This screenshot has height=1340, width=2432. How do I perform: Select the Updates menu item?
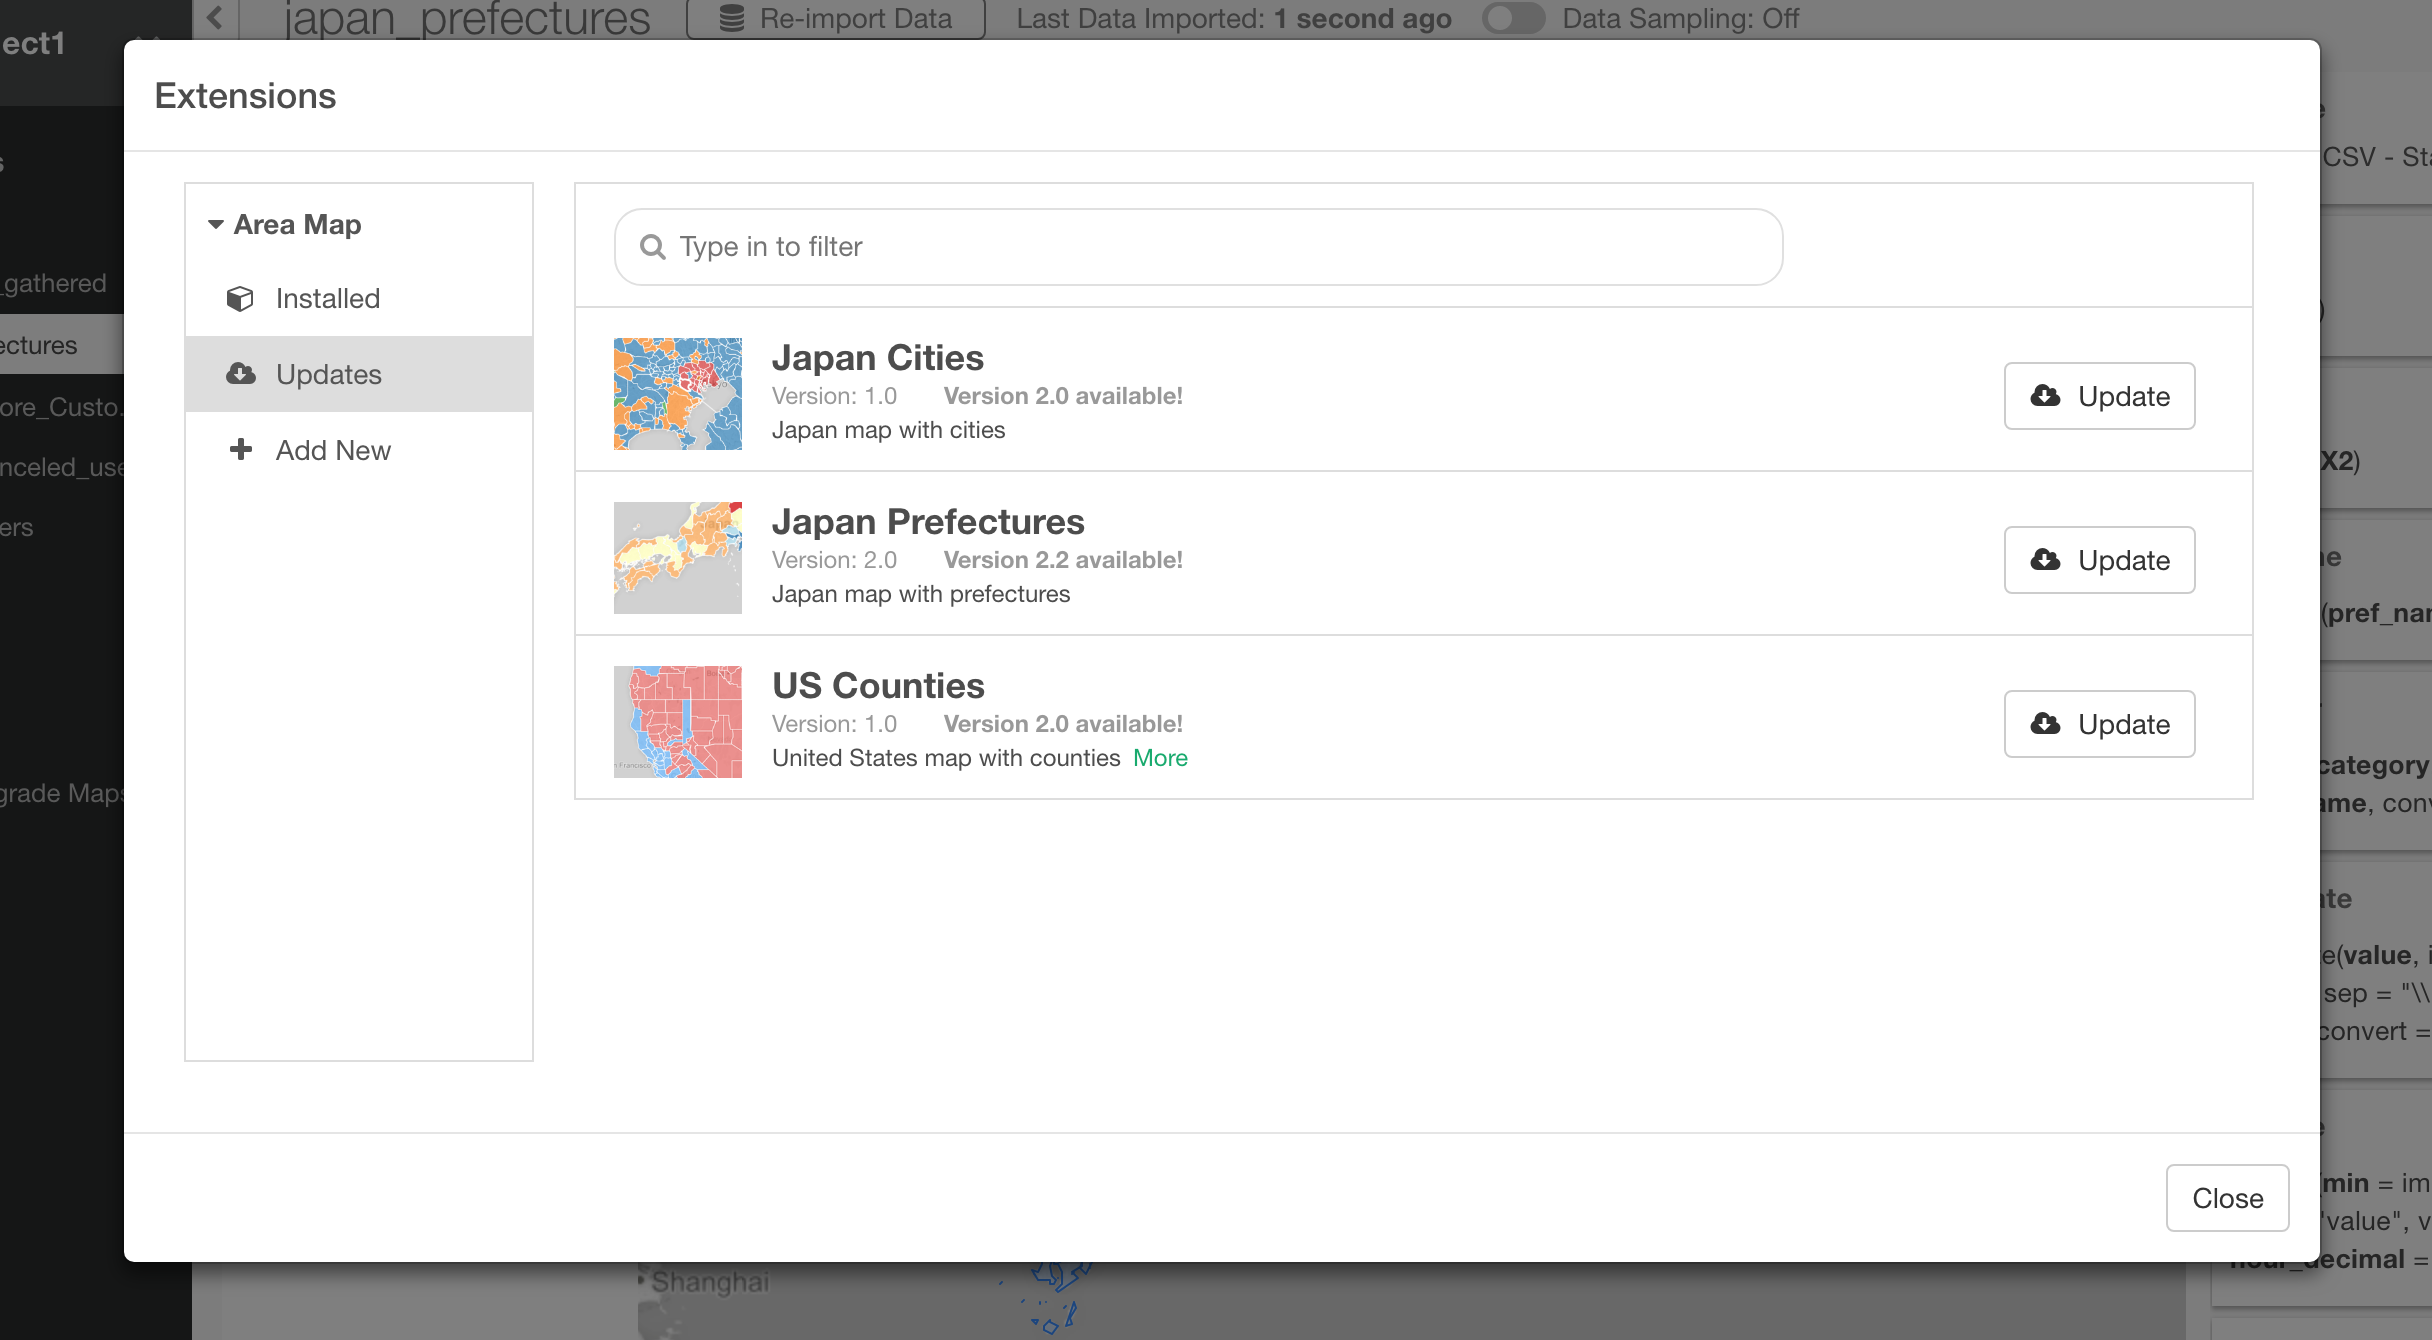tap(359, 374)
